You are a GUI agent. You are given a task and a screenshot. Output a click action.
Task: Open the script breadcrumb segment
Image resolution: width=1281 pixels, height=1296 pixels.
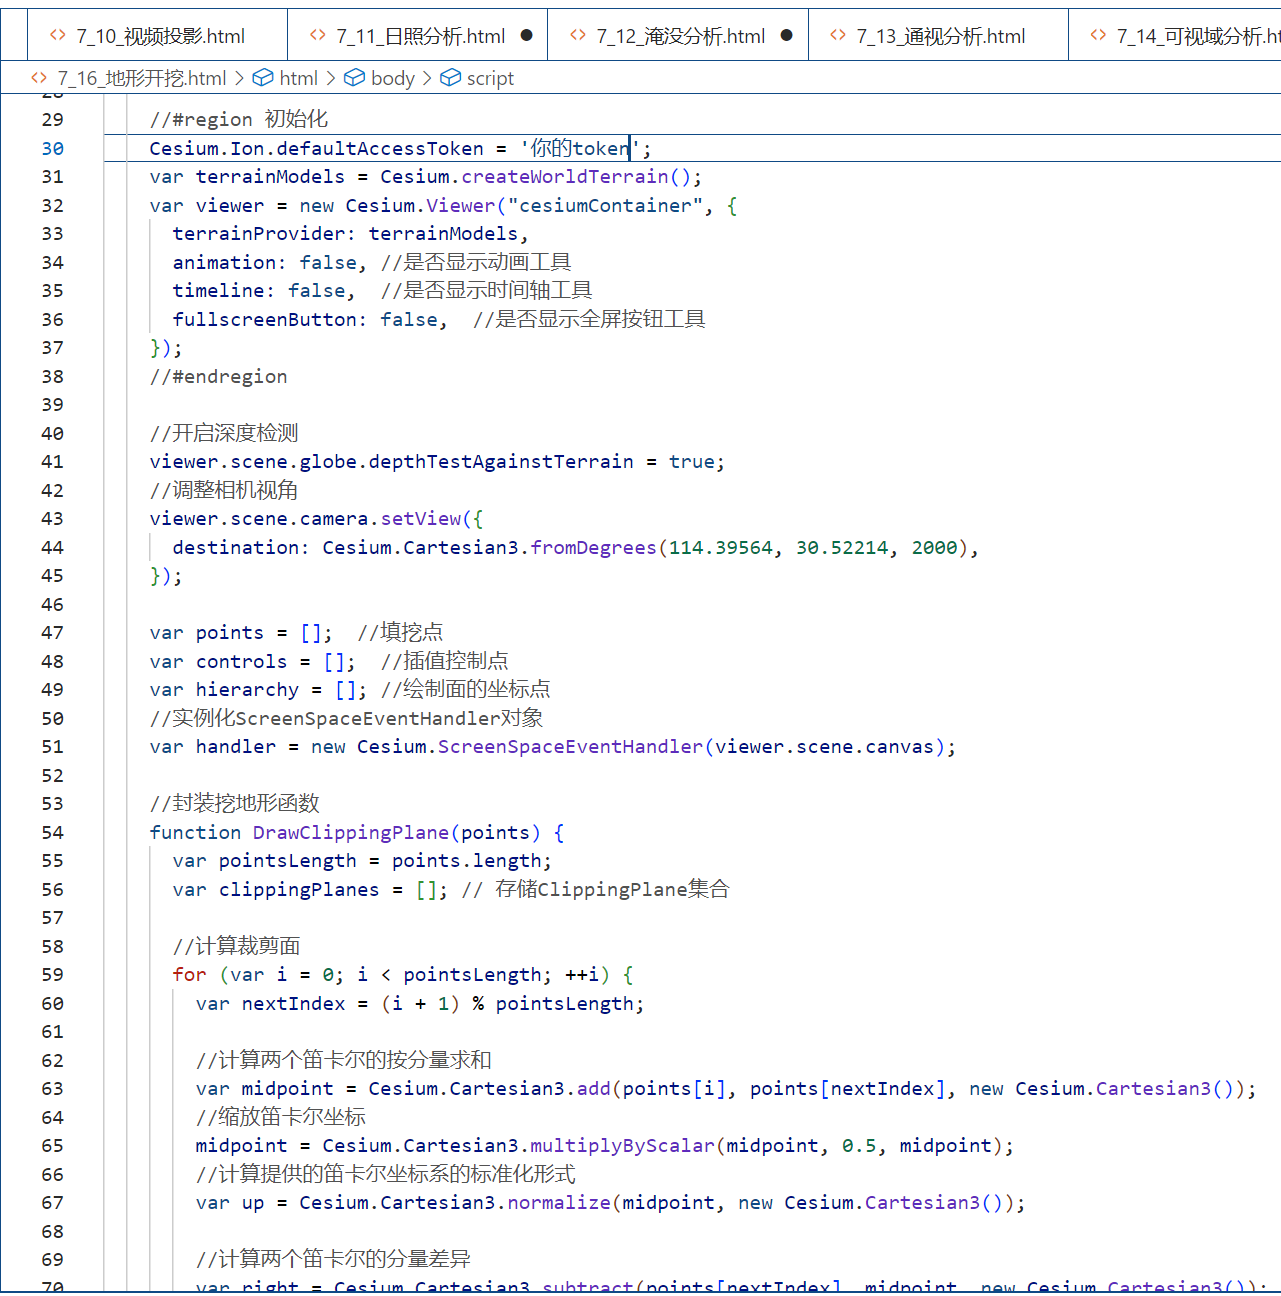click(490, 78)
